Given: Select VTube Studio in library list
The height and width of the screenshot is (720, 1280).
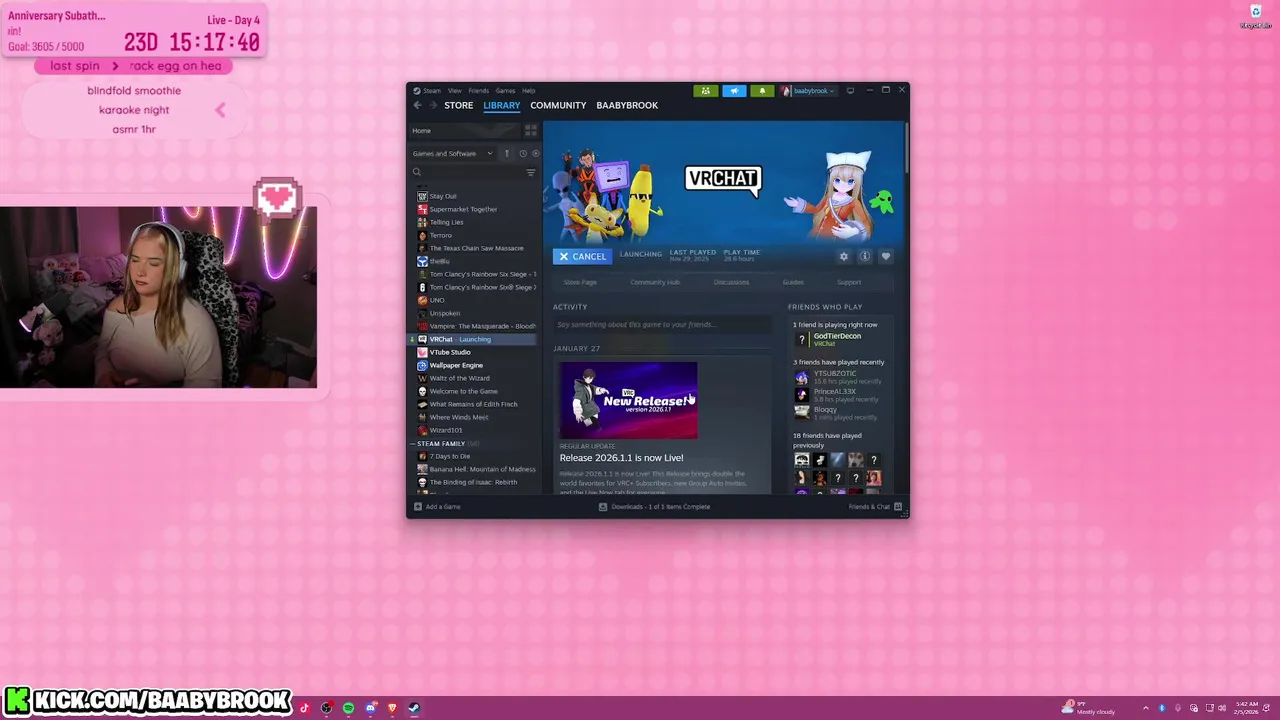Looking at the screenshot, I should pos(450,352).
